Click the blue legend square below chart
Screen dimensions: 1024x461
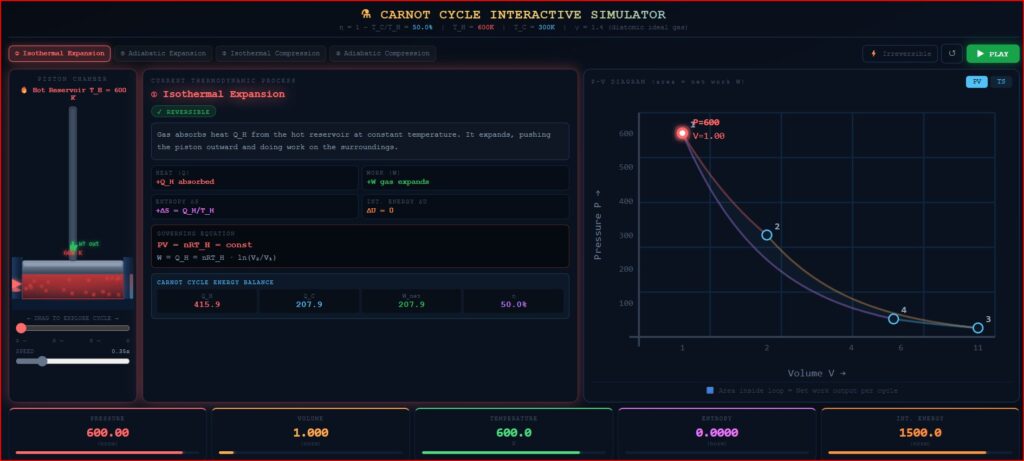pyautogui.click(x=709, y=390)
